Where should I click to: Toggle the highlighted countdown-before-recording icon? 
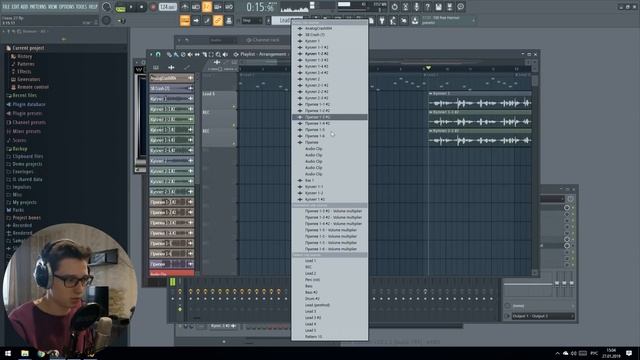point(207,7)
